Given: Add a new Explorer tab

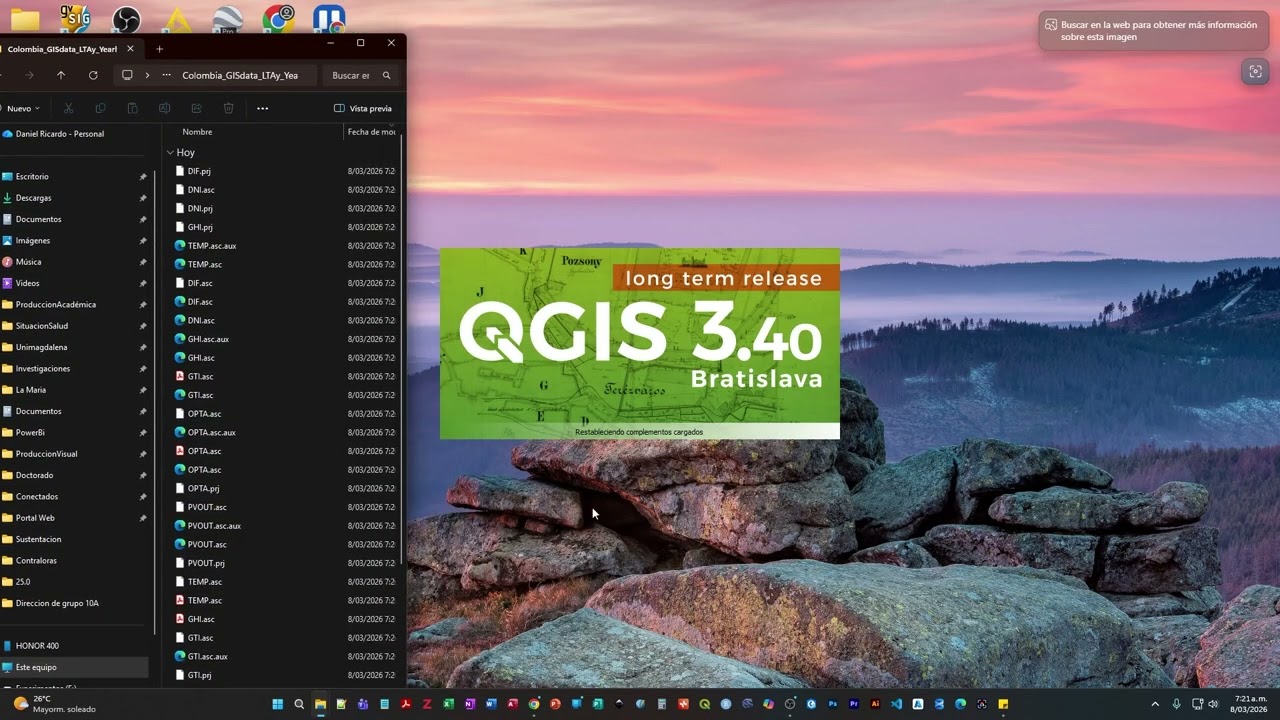Looking at the screenshot, I should coord(159,48).
